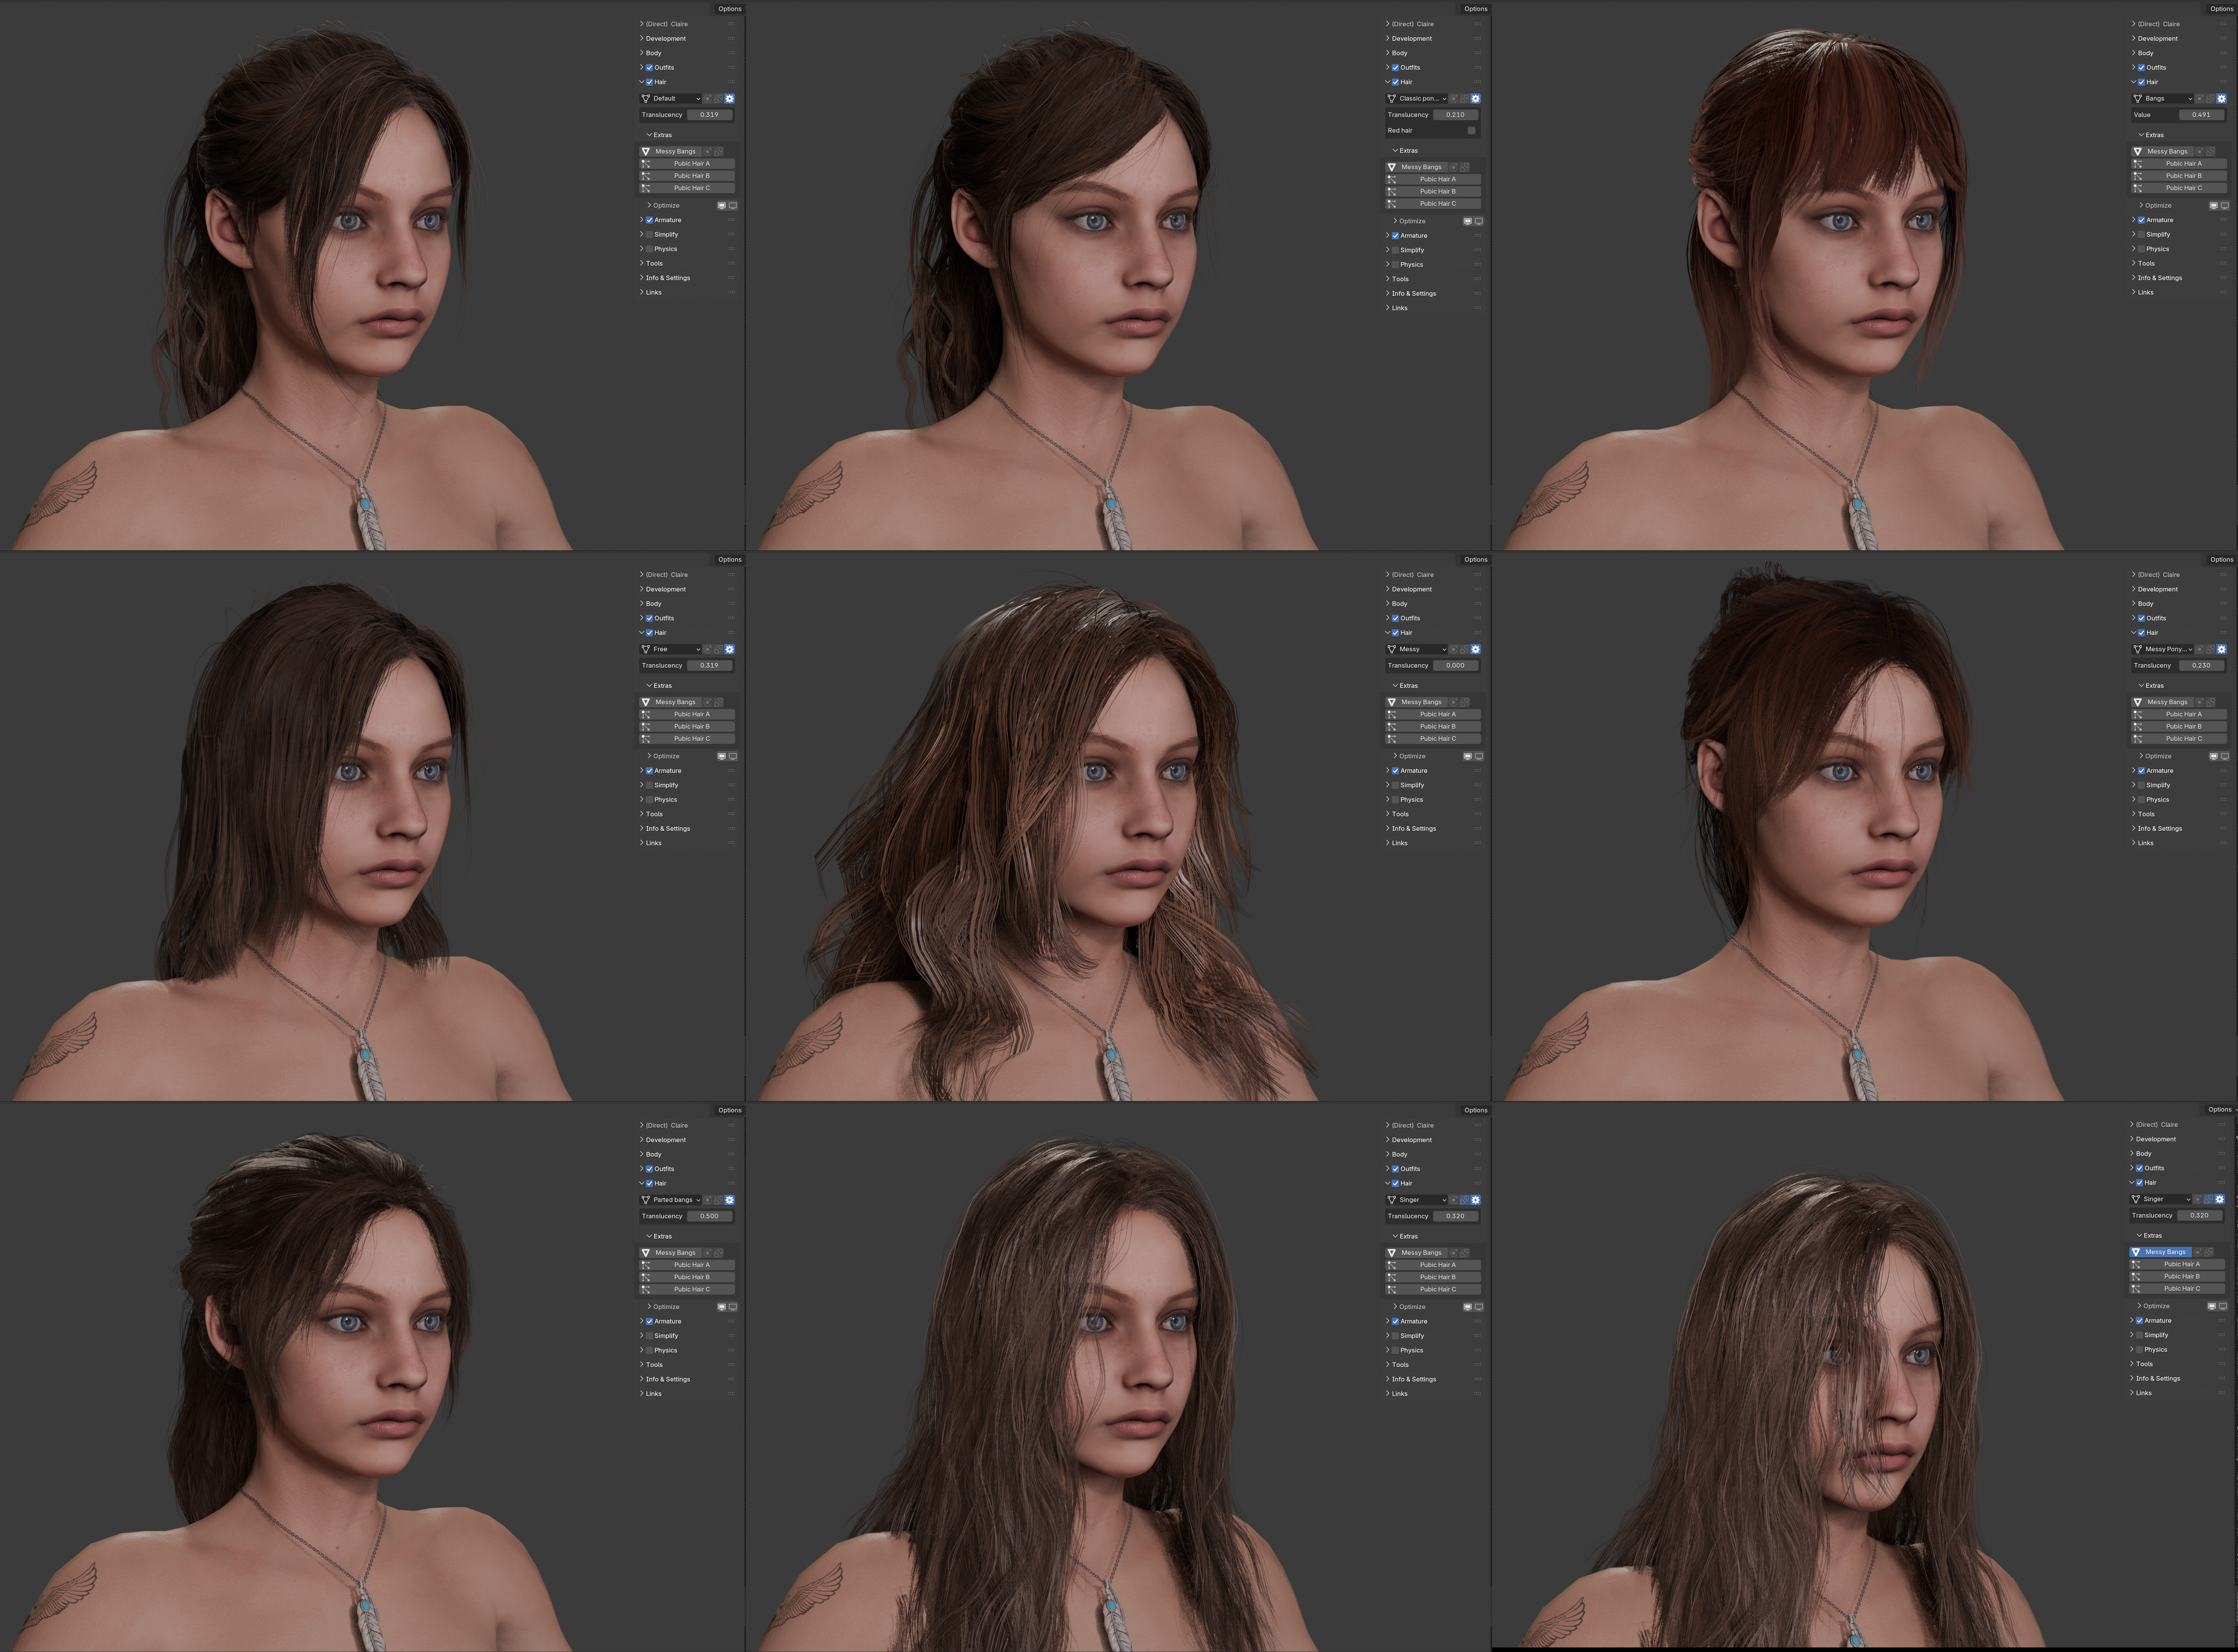Click circle icon beside Messy Bangs in Default panel
2238x1652 pixels.
[708, 152]
